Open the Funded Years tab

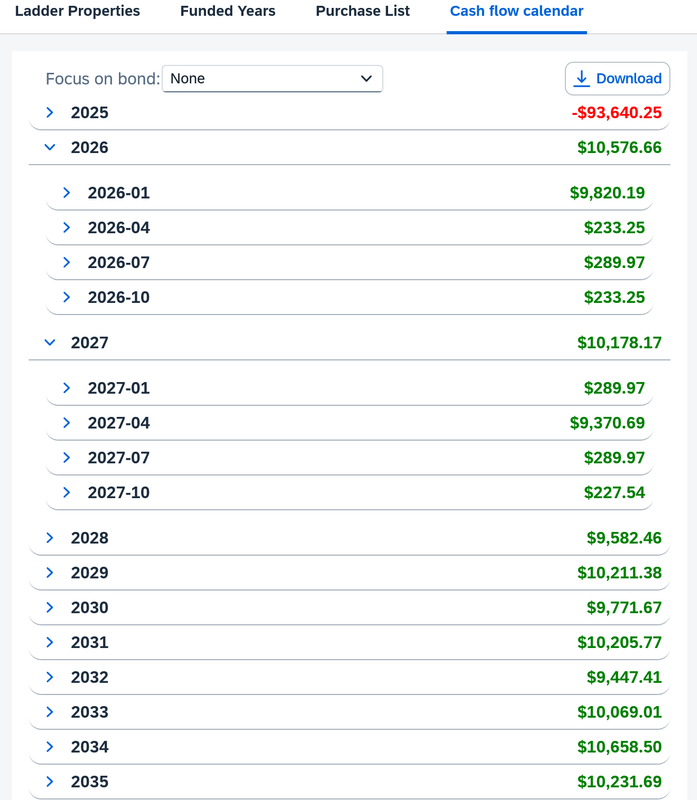[228, 11]
